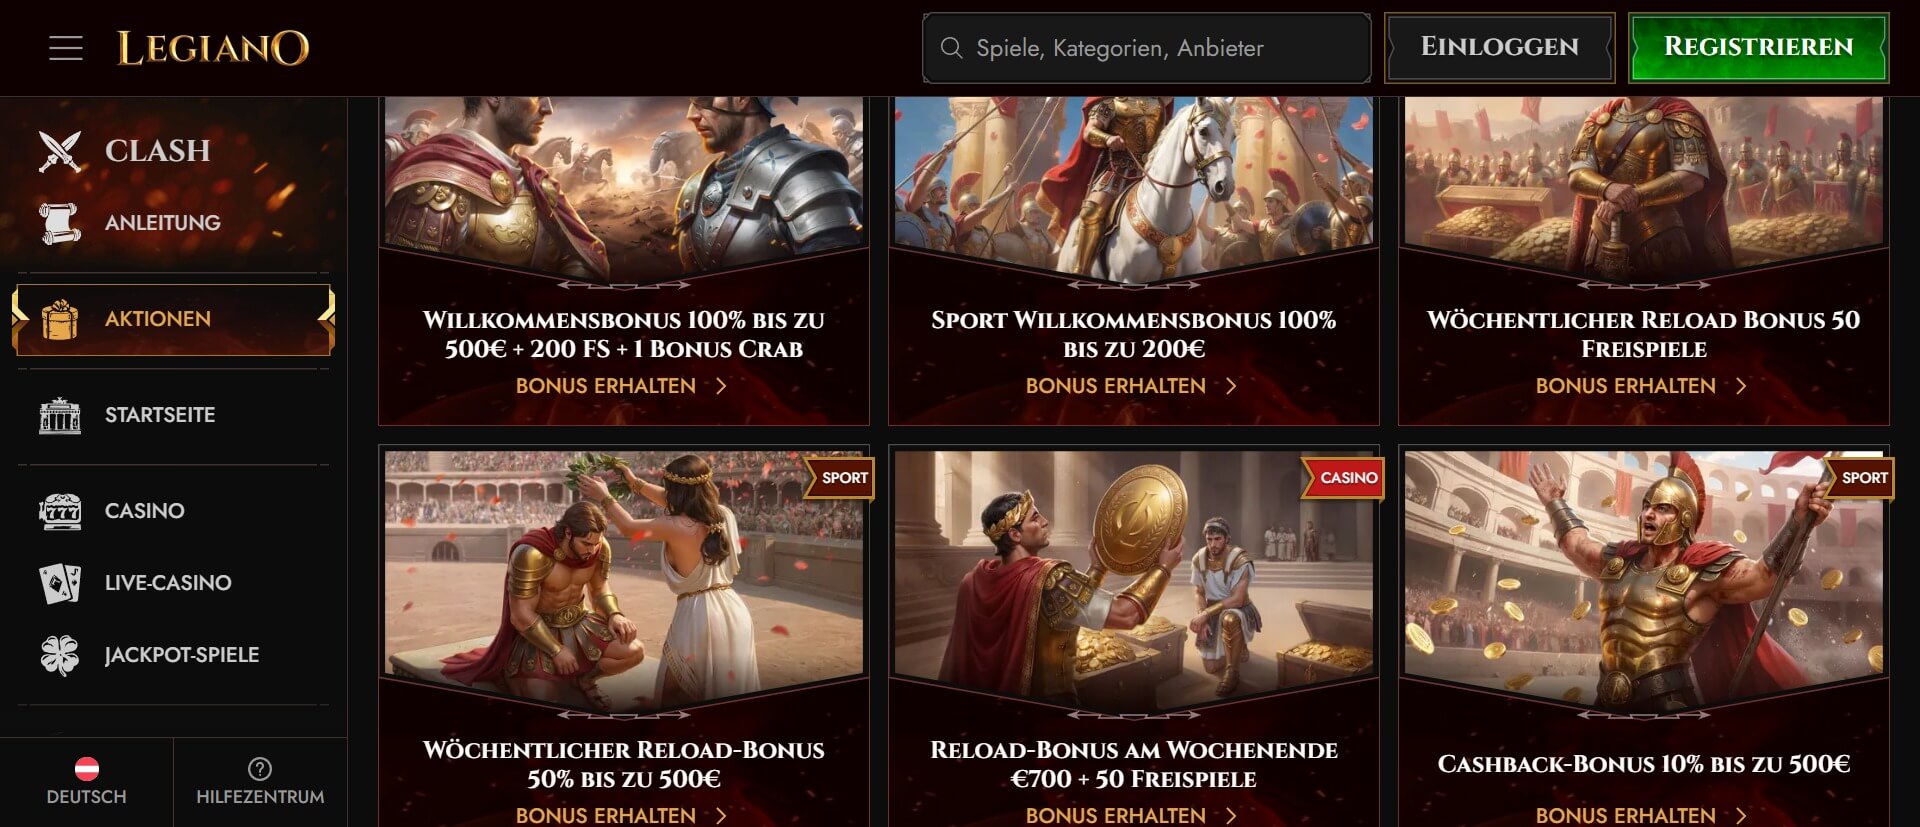
Task: Open Casino slot machine icon
Action: (60, 511)
